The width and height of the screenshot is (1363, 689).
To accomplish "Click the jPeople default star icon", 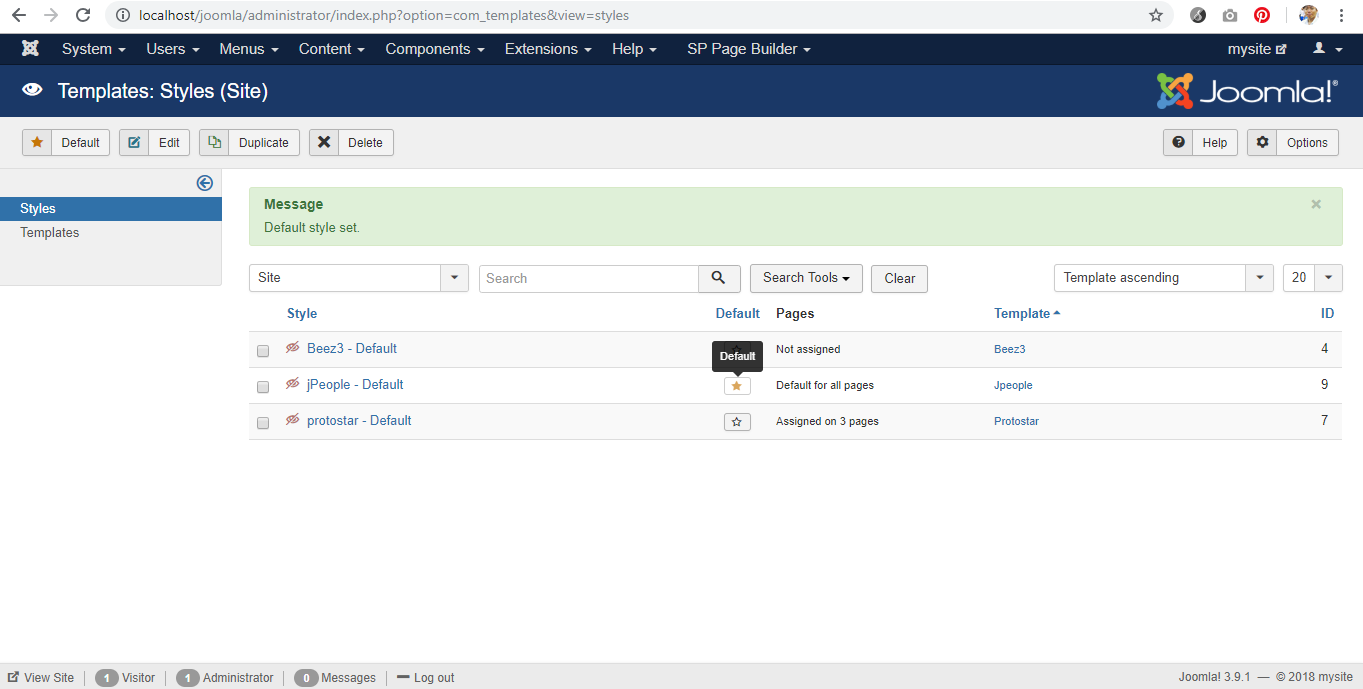I will point(737,386).
